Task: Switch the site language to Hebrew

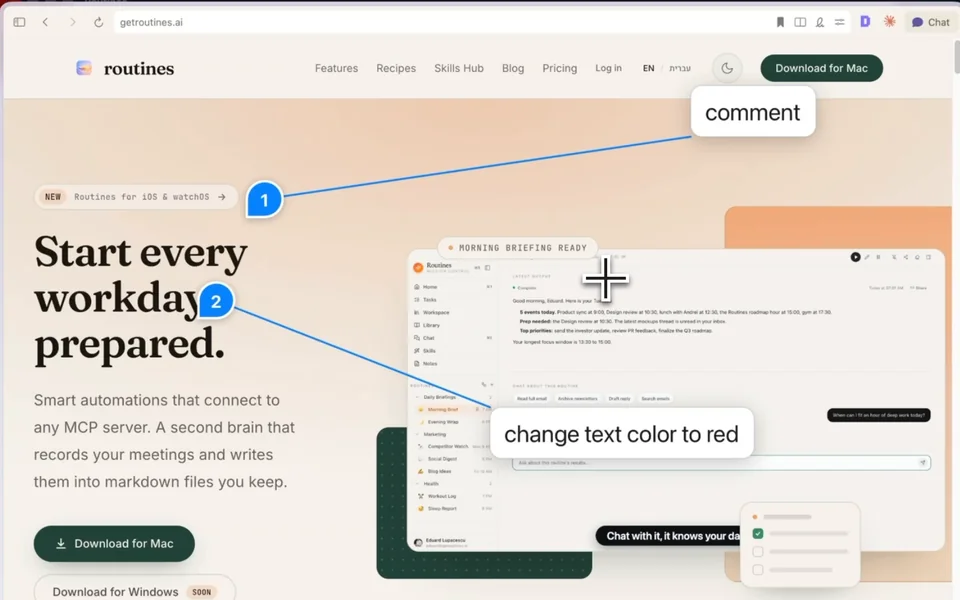Action: pyautogui.click(x=680, y=68)
